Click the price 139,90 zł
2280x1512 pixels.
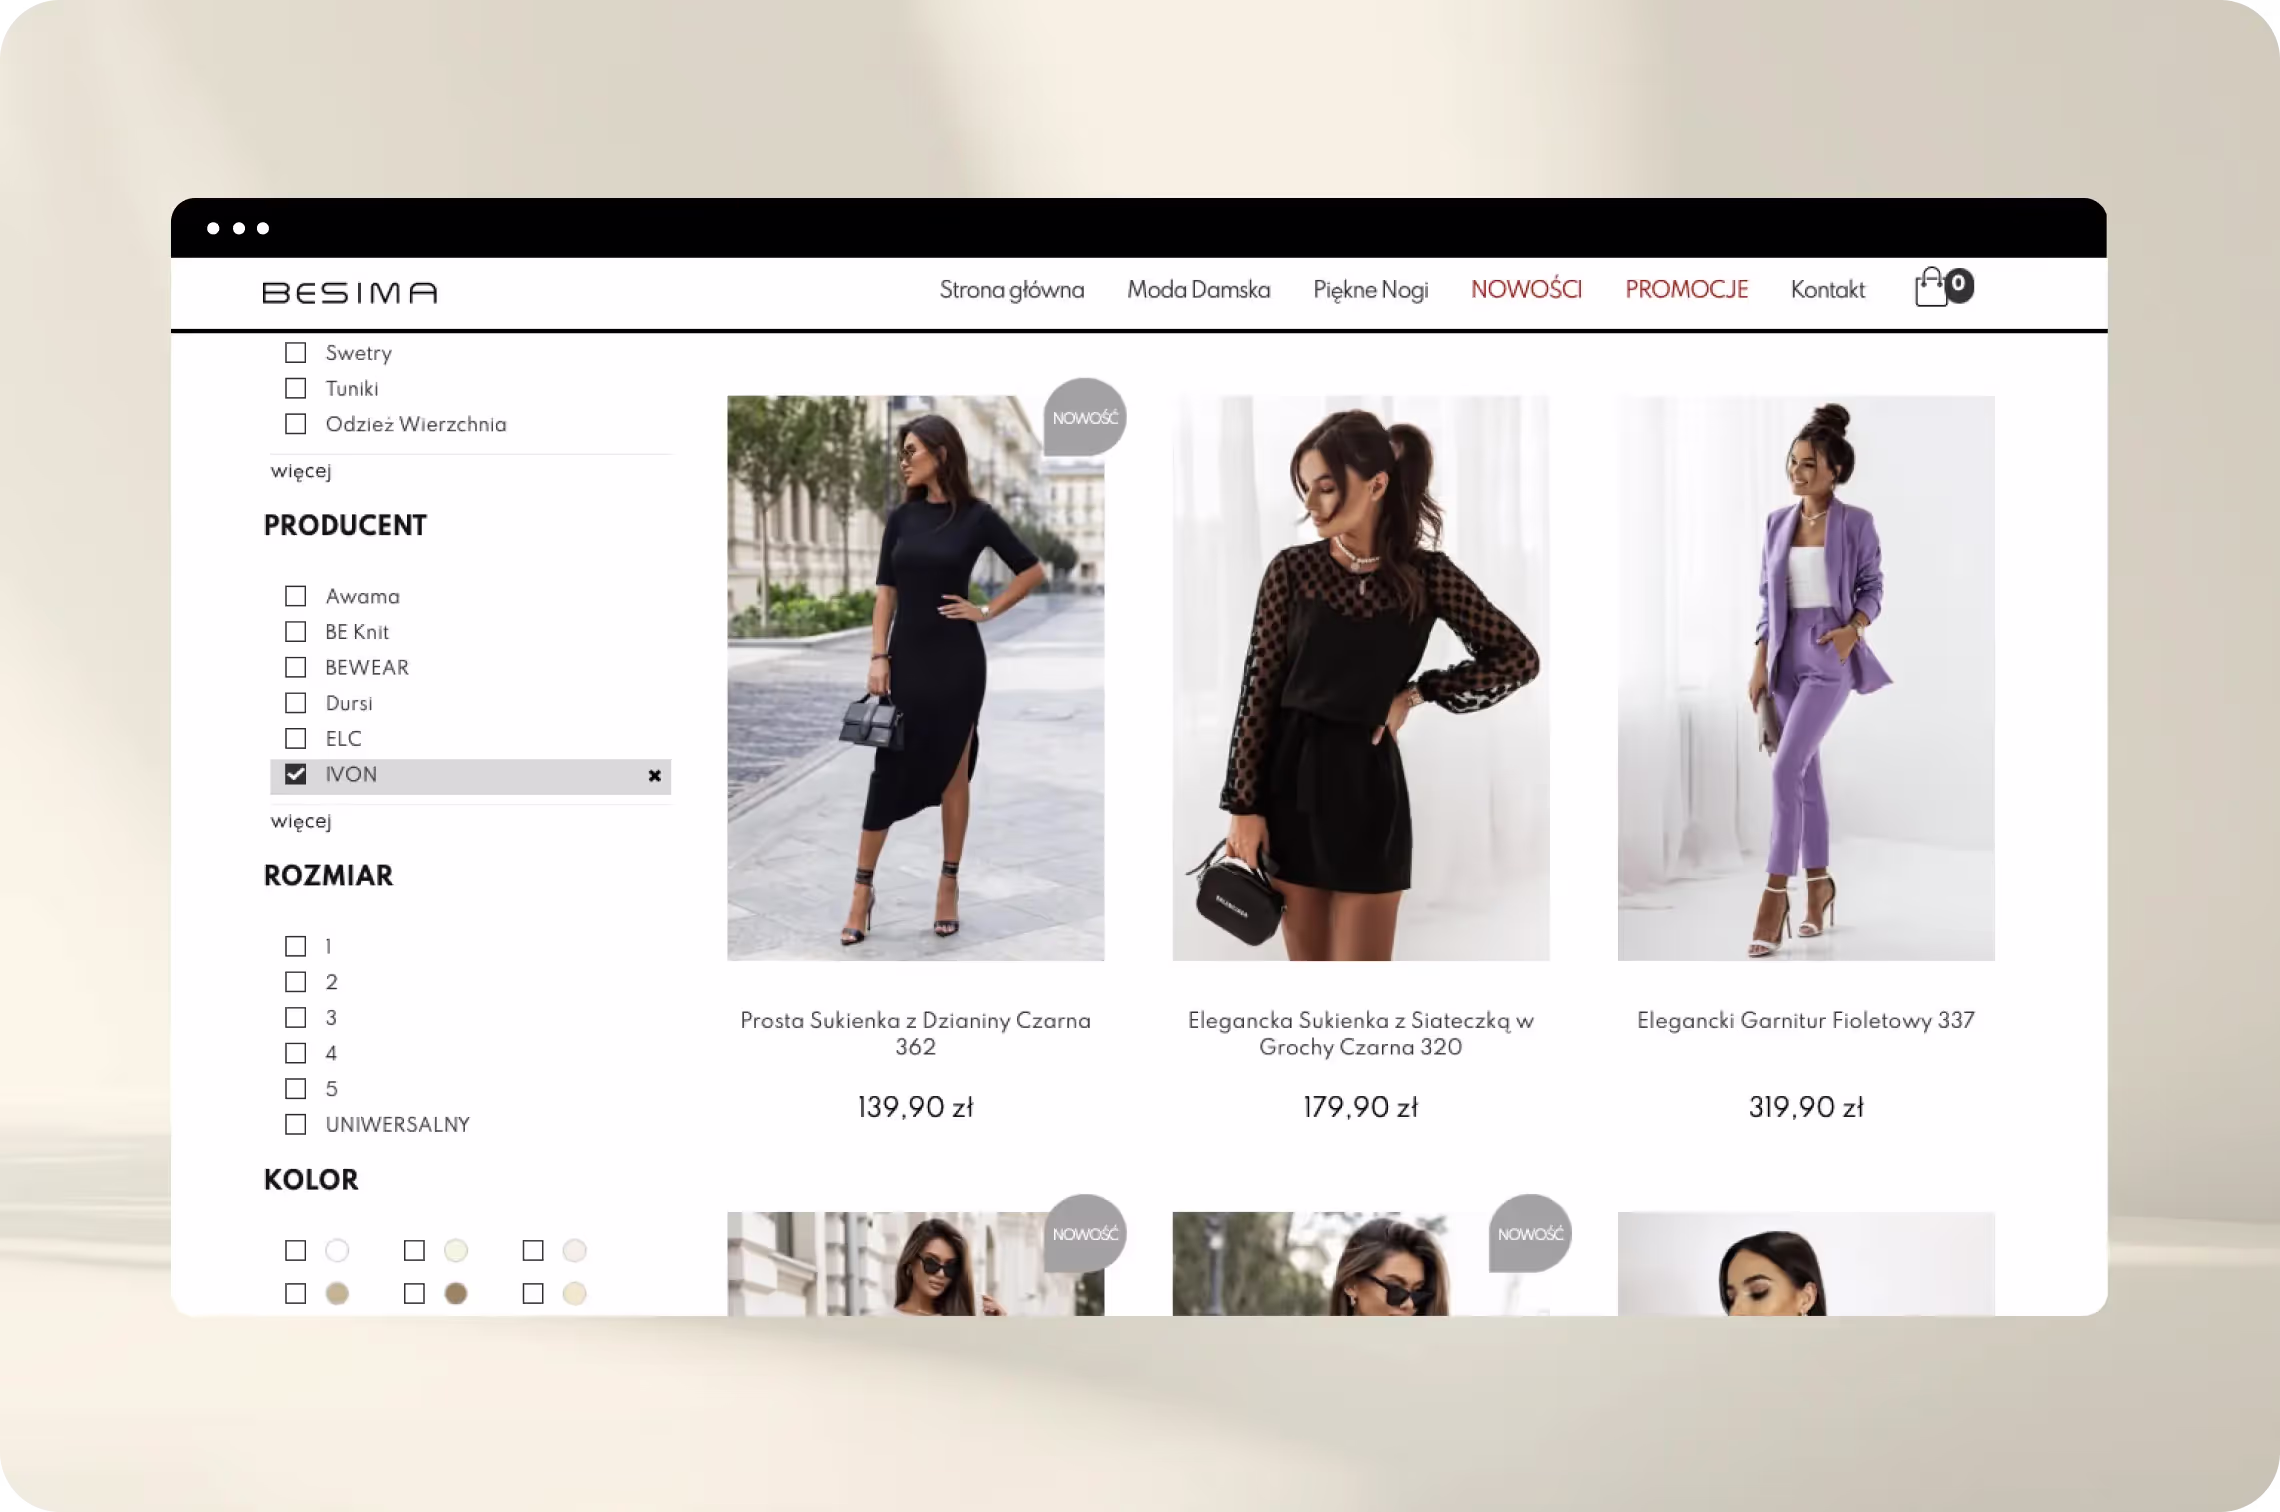click(915, 1107)
